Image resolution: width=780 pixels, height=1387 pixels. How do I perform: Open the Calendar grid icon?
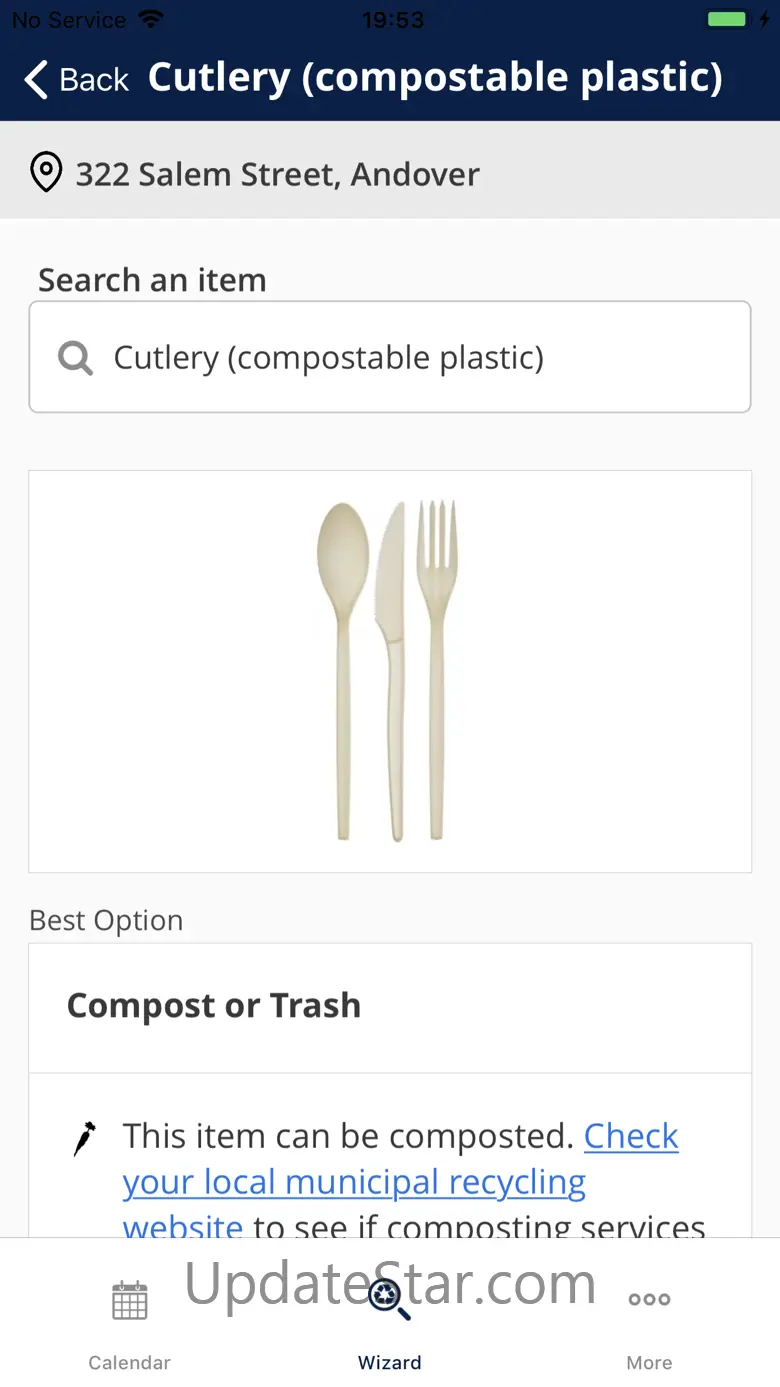pos(130,1300)
